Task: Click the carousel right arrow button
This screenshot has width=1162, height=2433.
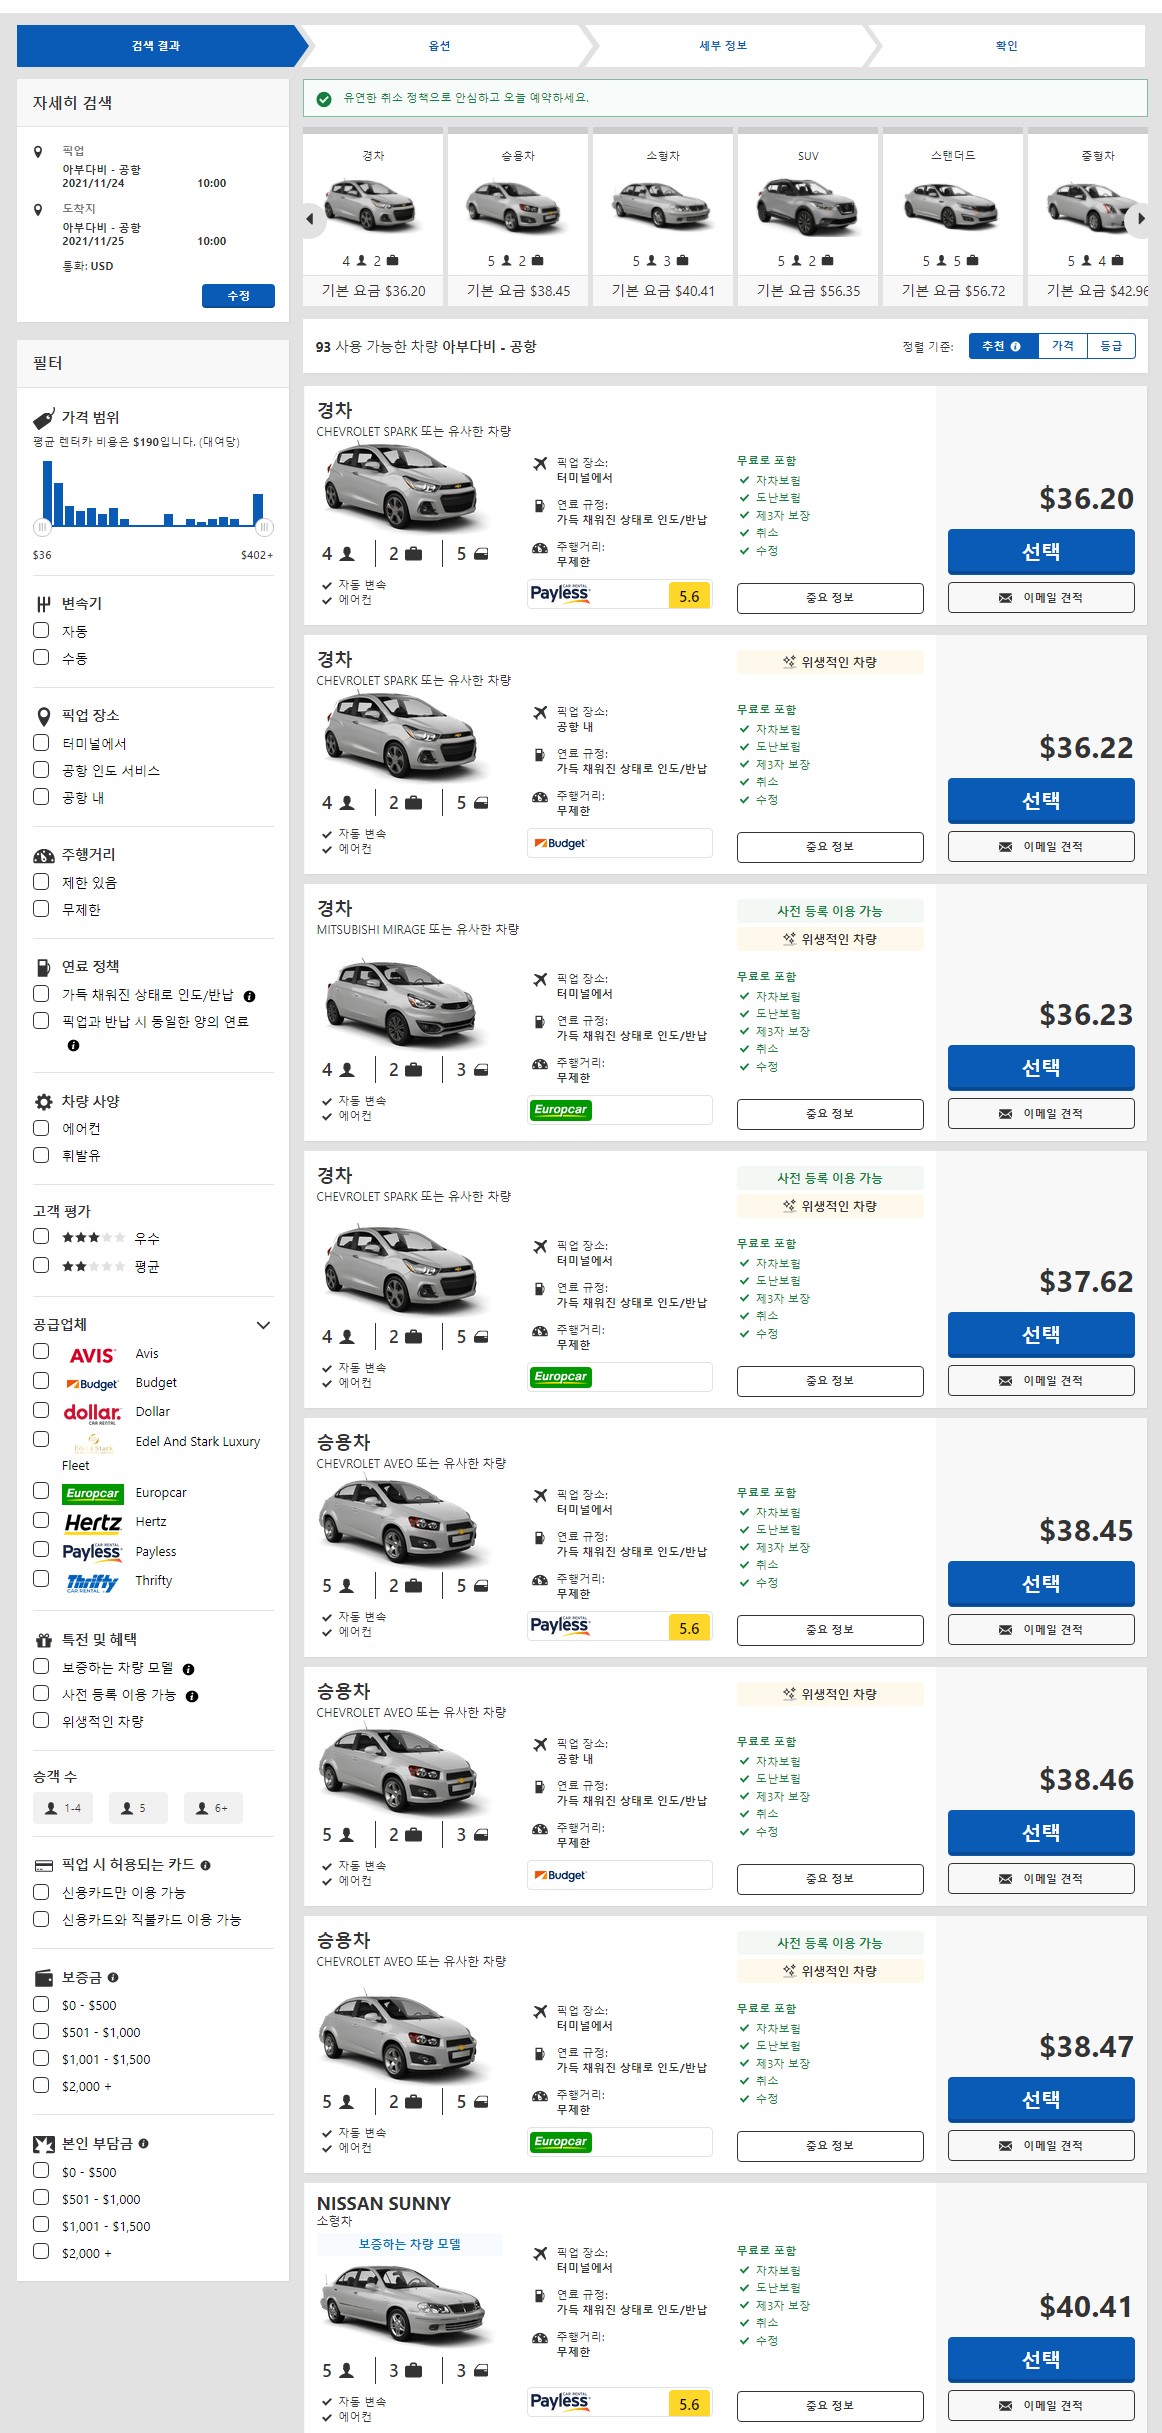Action: (x=1140, y=218)
